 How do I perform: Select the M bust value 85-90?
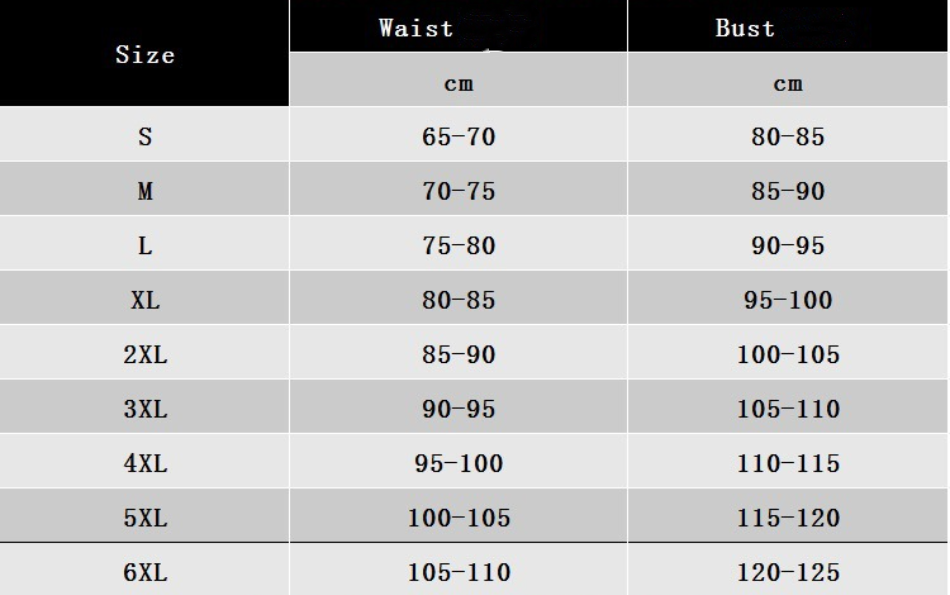click(x=788, y=191)
